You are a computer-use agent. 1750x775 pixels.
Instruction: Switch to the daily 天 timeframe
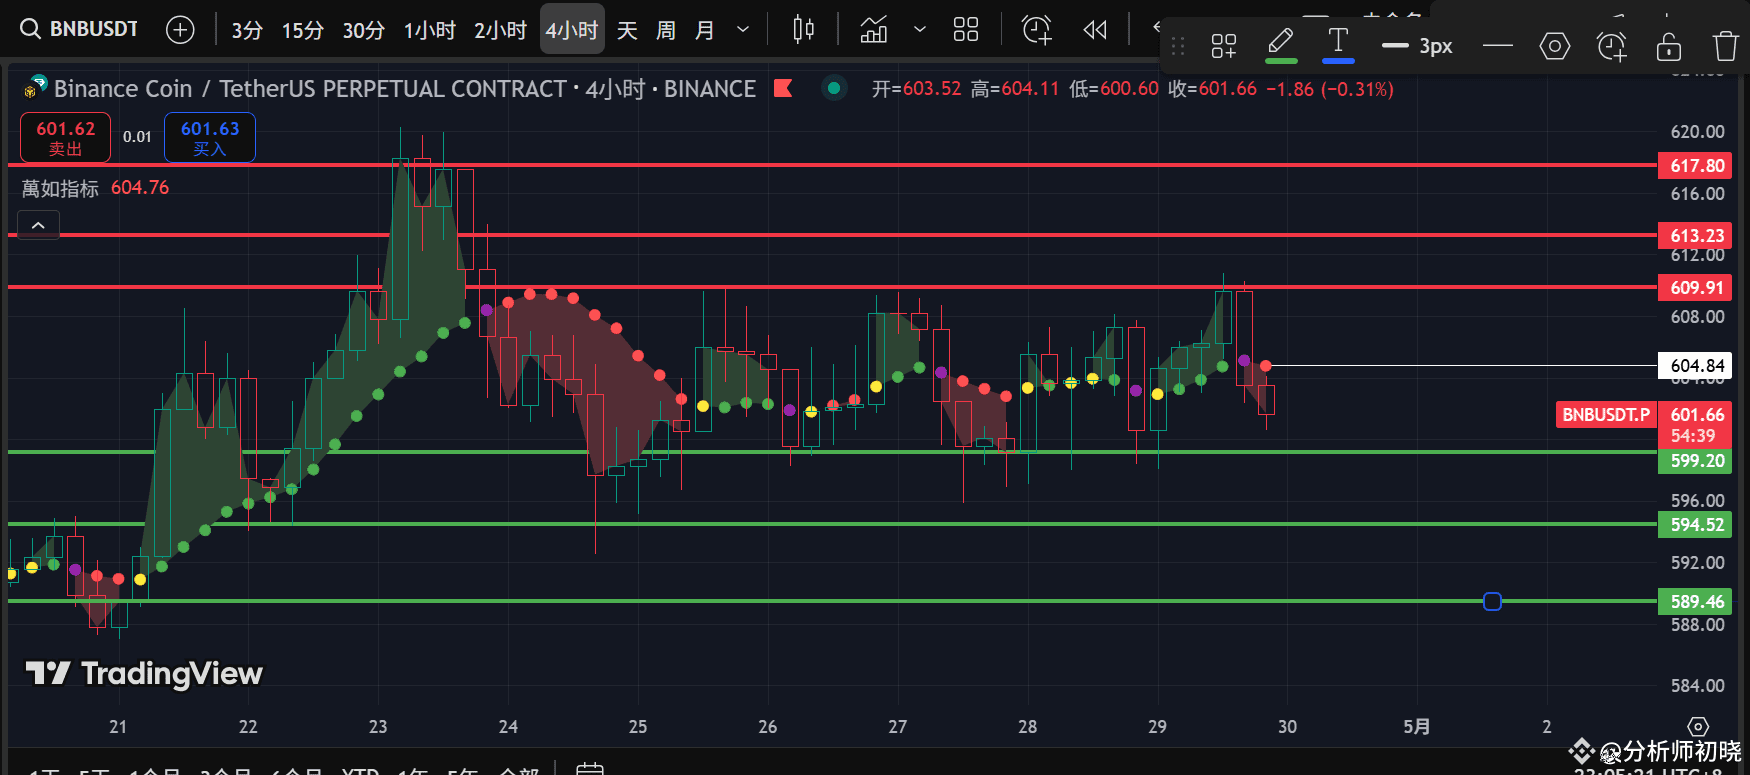[627, 30]
